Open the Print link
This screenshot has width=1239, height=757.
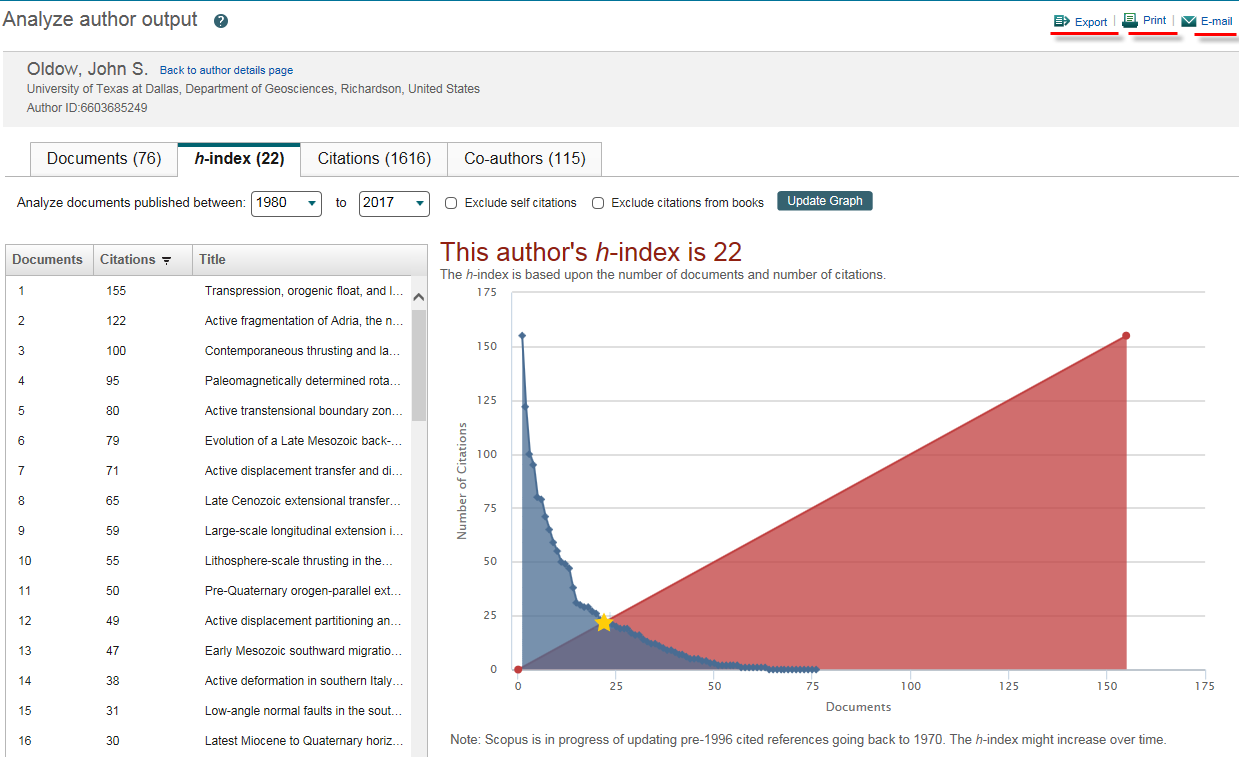[x=1154, y=20]
